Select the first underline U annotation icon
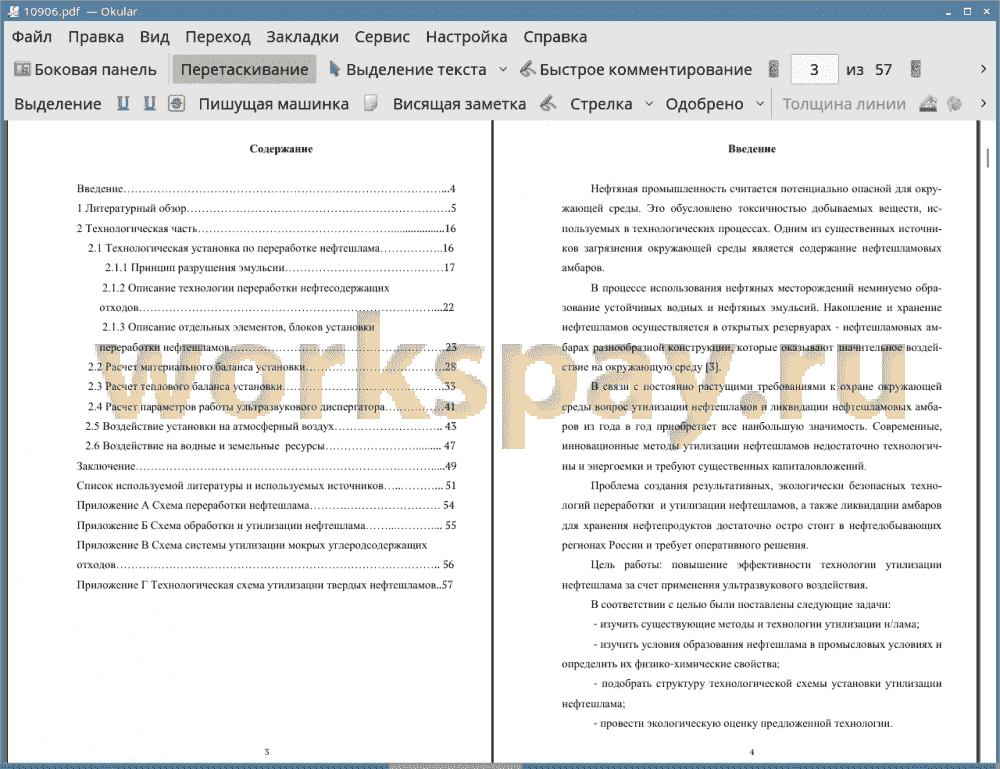 123,103
